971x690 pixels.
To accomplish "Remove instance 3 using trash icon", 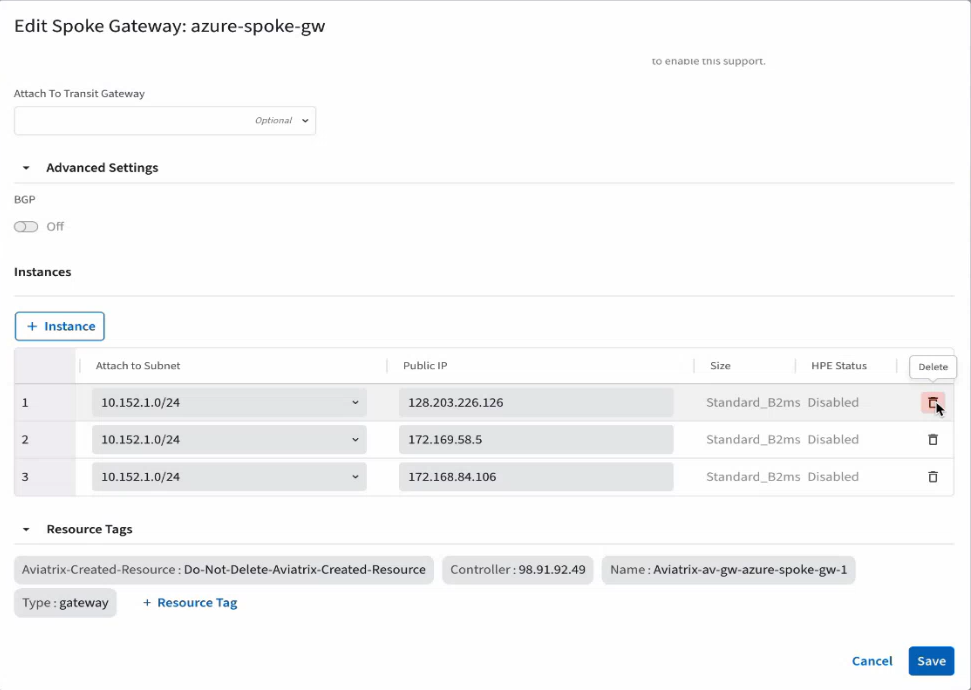I will point(932,477).
